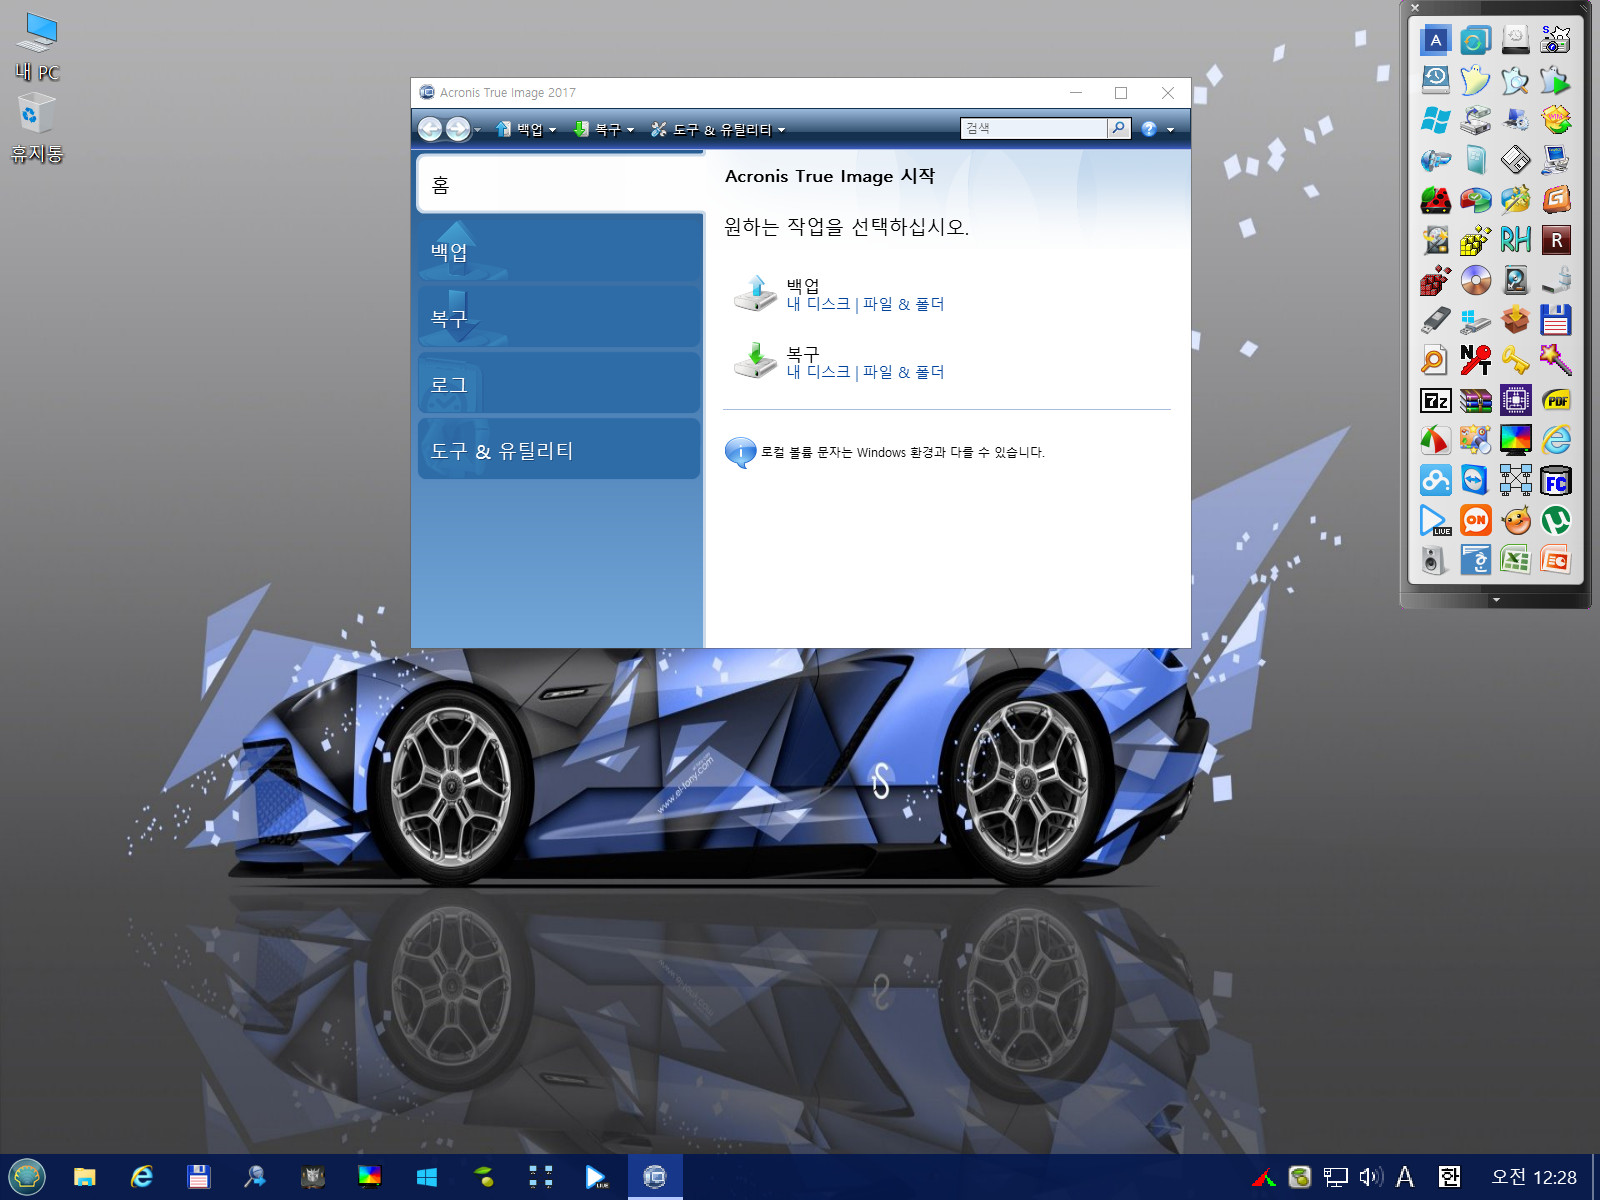Launch the golden key icon
Screen dimensions: 1600x1200
1515,360
